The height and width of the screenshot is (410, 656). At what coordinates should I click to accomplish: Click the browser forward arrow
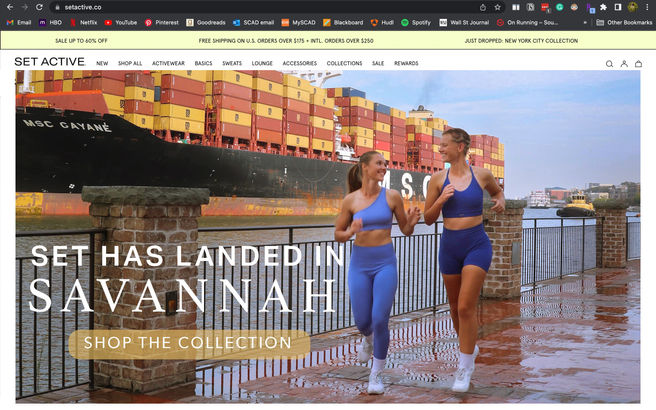pos(25,7)
